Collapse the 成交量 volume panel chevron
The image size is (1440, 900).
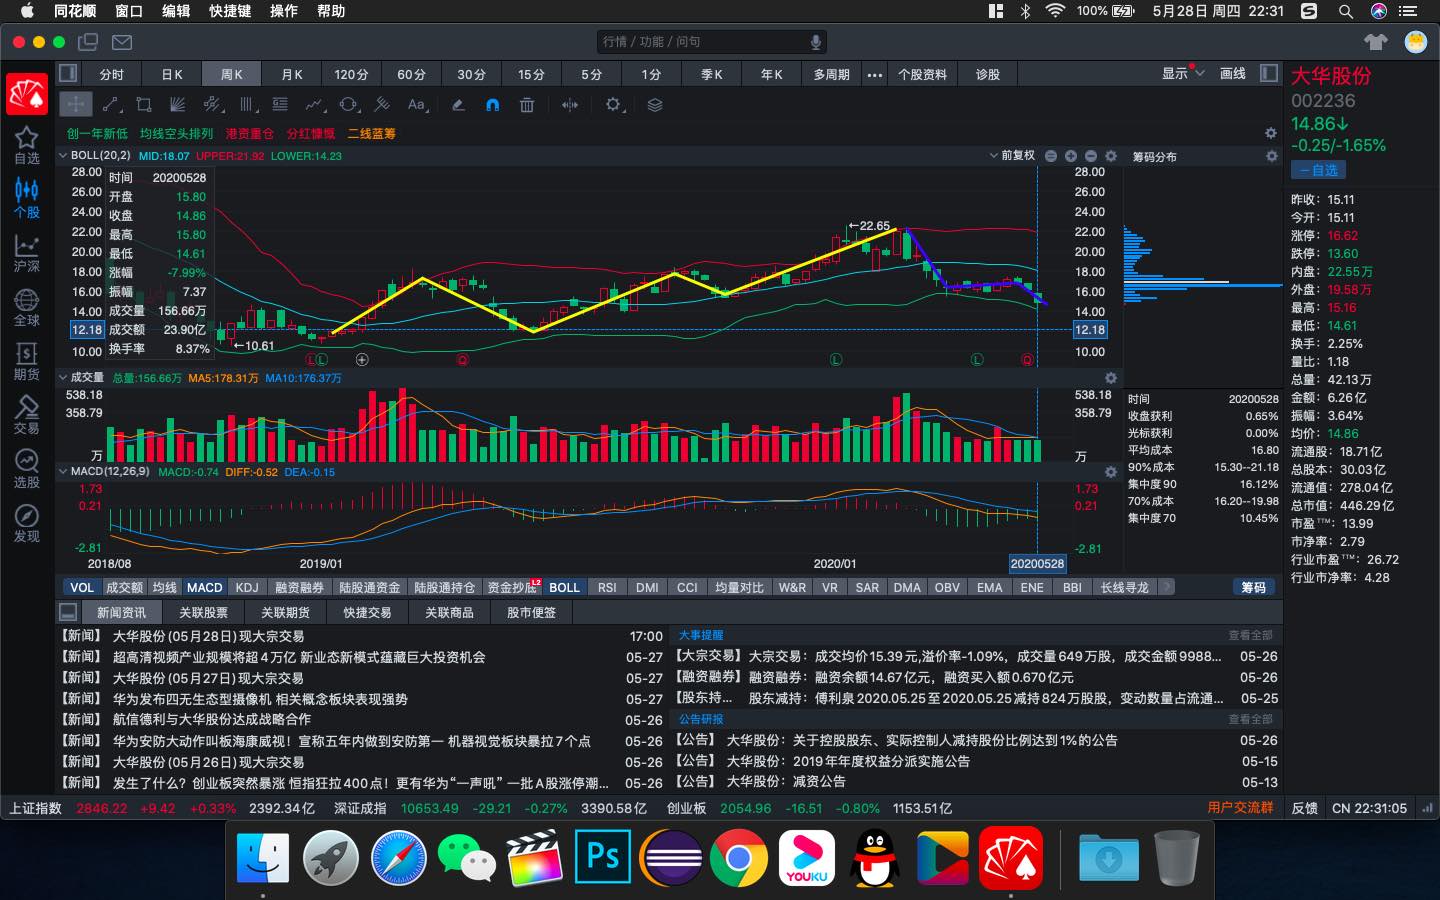[63, 378]
